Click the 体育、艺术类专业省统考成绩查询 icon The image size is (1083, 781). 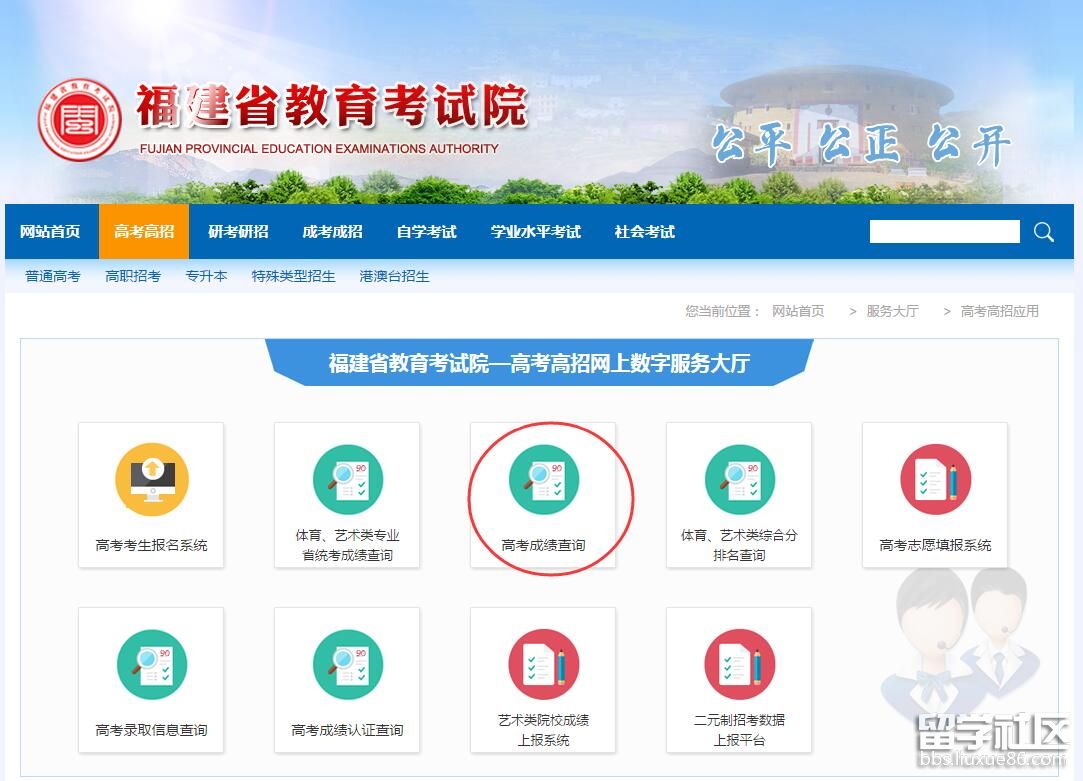point(347,481)
